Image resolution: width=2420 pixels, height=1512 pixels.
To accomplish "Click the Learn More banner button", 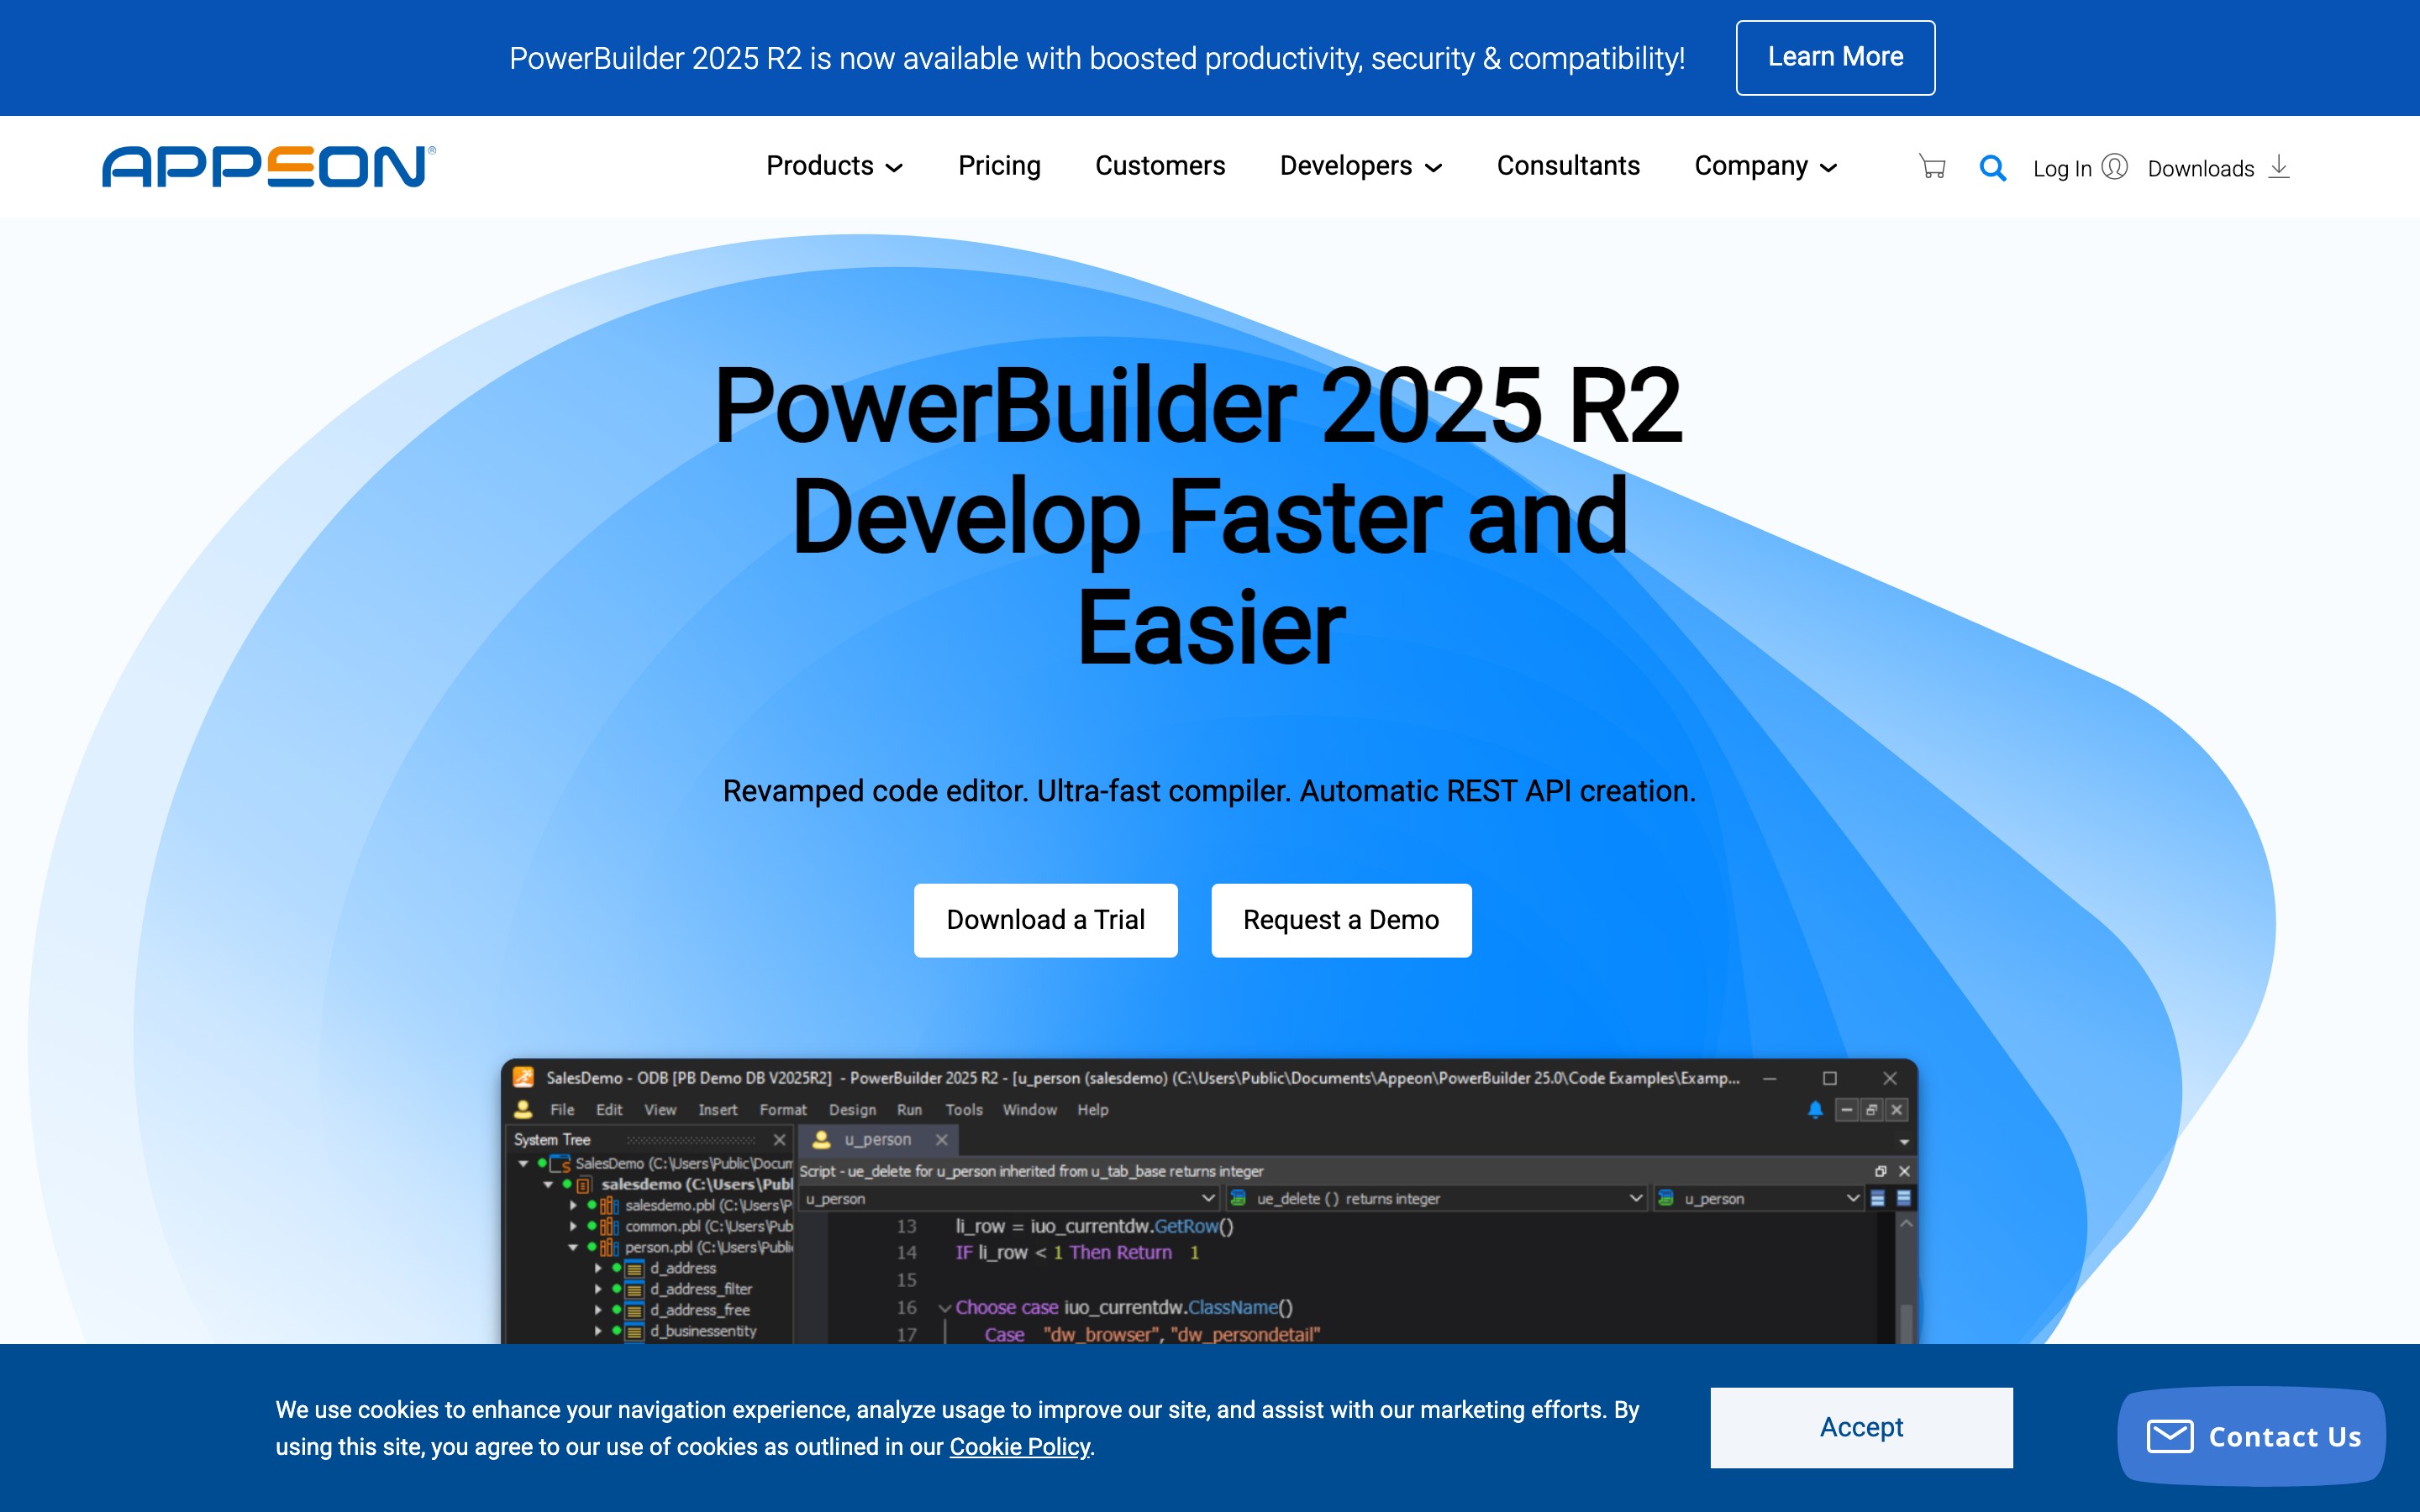I will tap(1835, 57).
